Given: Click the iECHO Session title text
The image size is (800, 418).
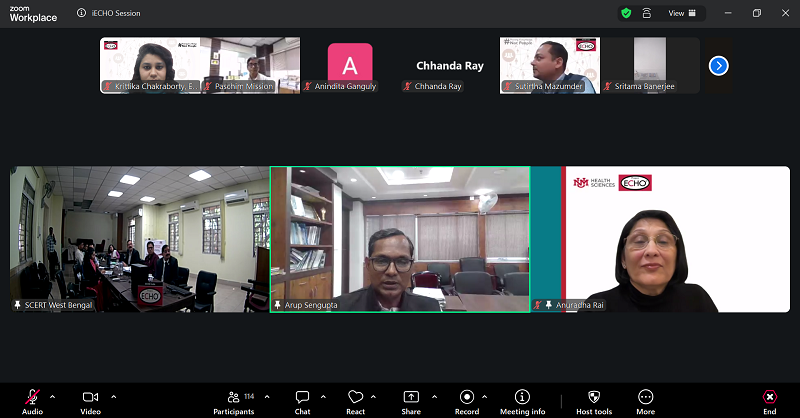Looking at the screenshot, I should pos(116,13).
